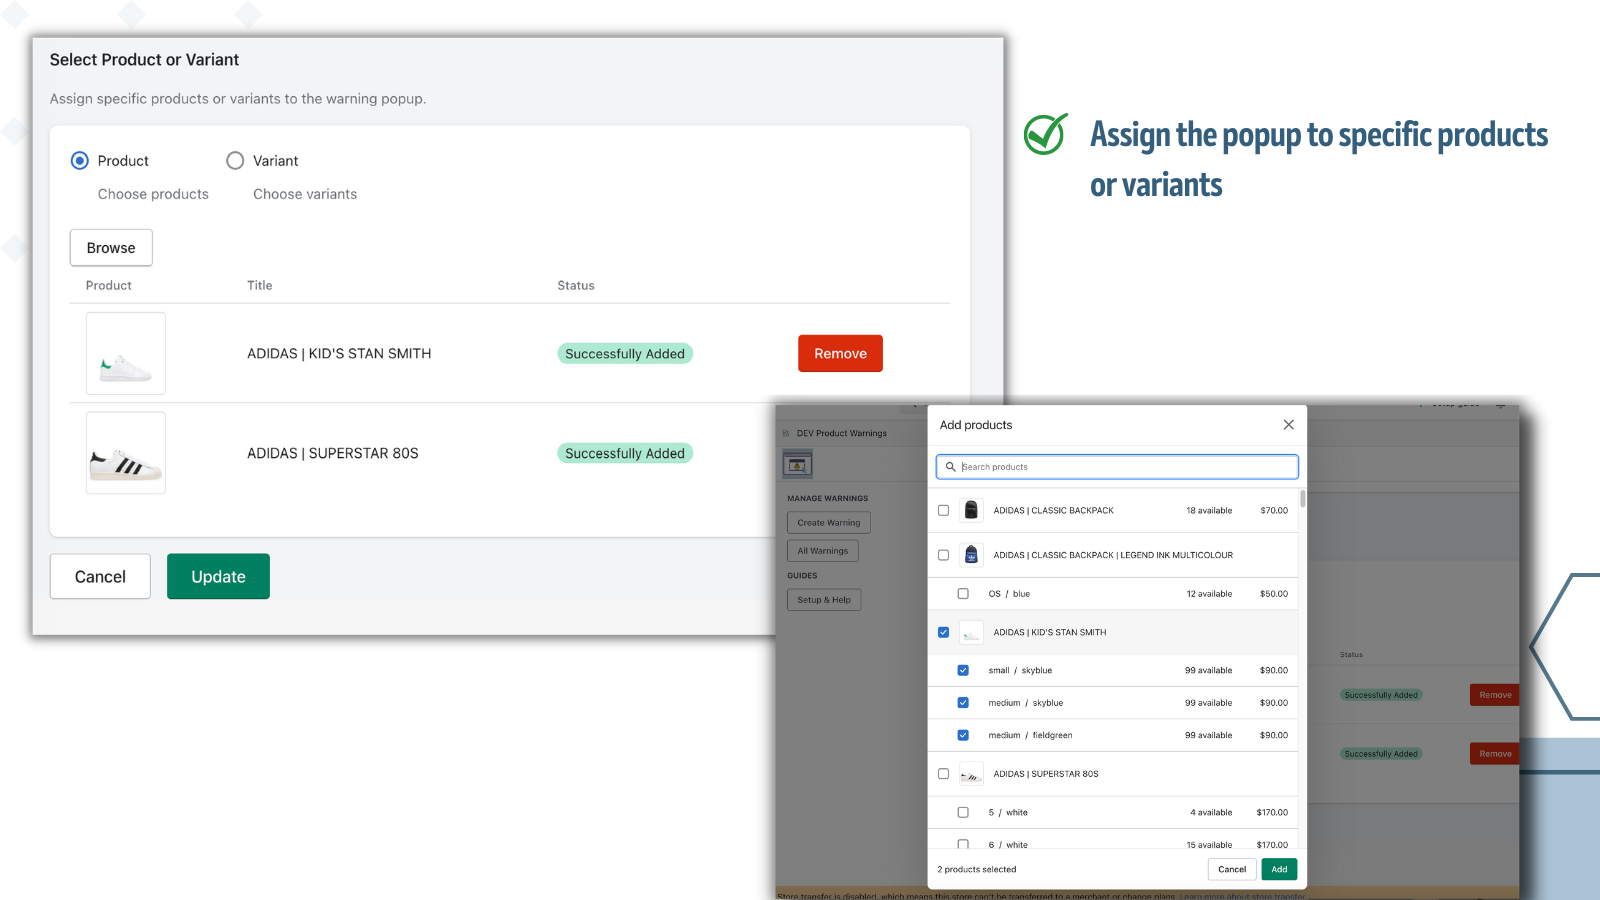Check the ADIDAS | CLASSIC BACKPACK checkbox
The width and height of the screenshot is (1600, 900).
[x=943, y=510]
